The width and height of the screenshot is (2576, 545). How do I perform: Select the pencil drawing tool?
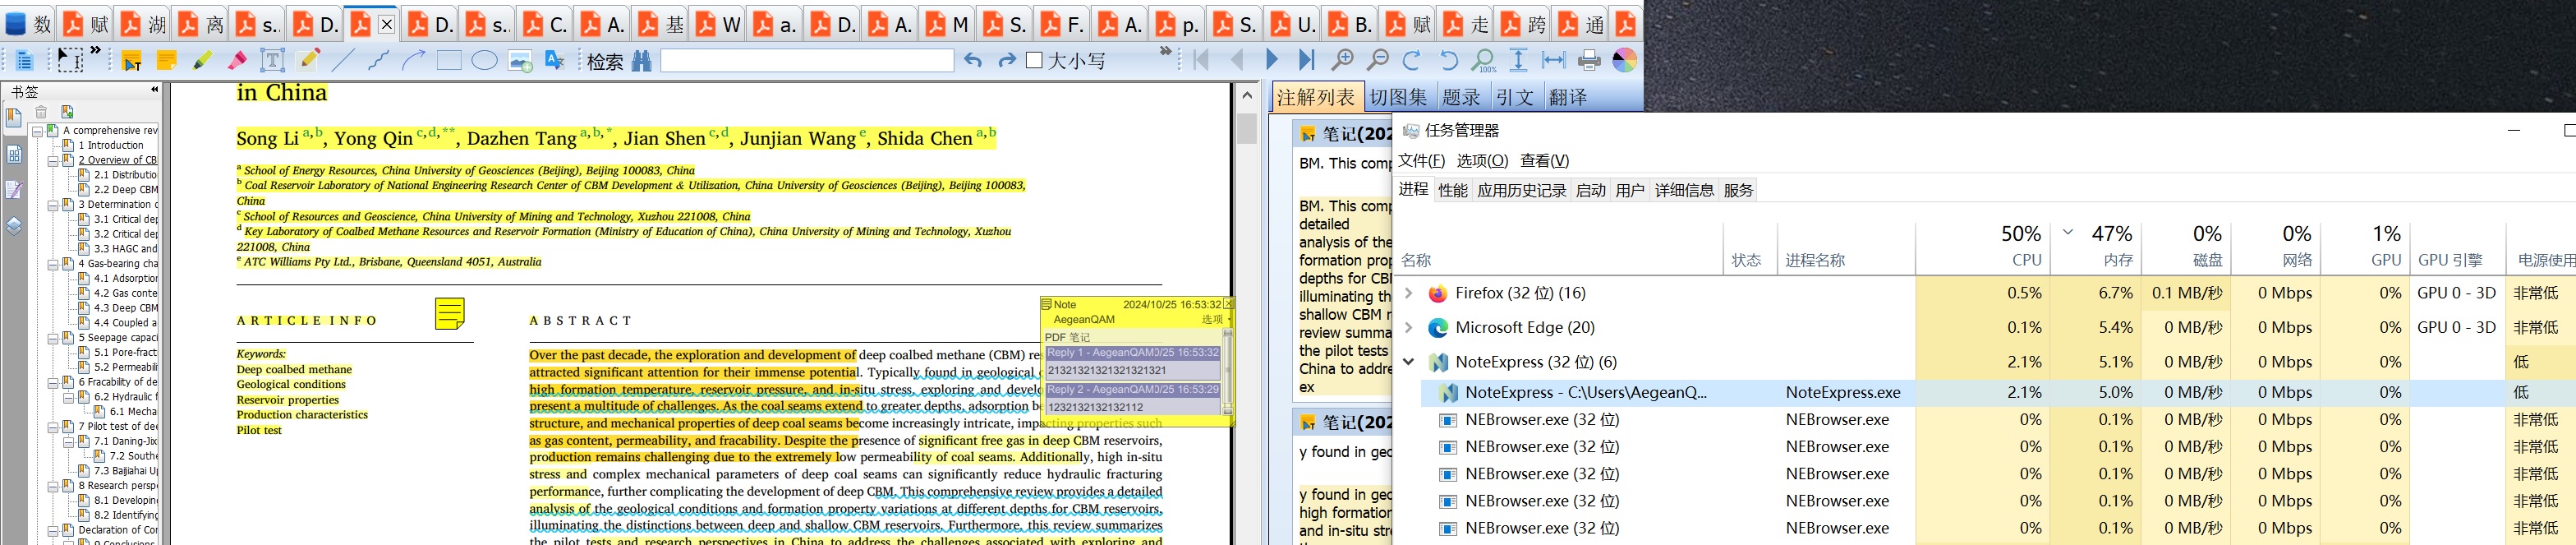point(309,61)
